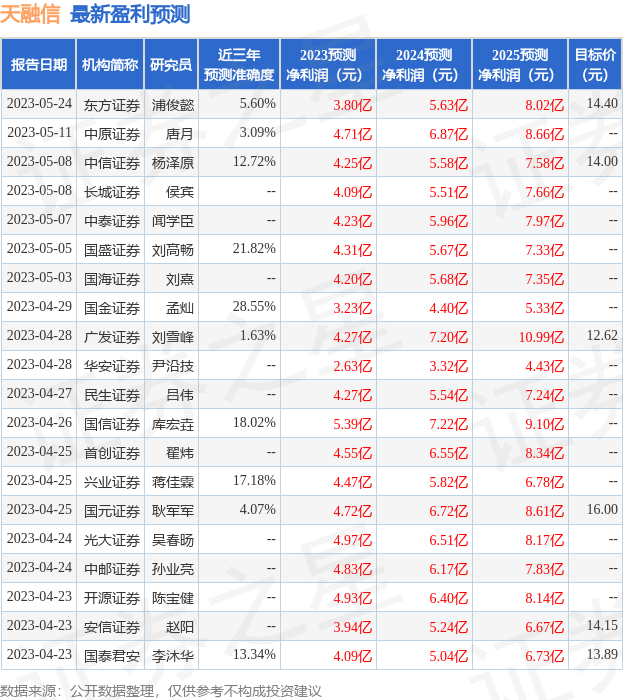The height and width of the screenshot is (700, 623).
Task: Click institution 开源证券
Action: click(112, 599)
